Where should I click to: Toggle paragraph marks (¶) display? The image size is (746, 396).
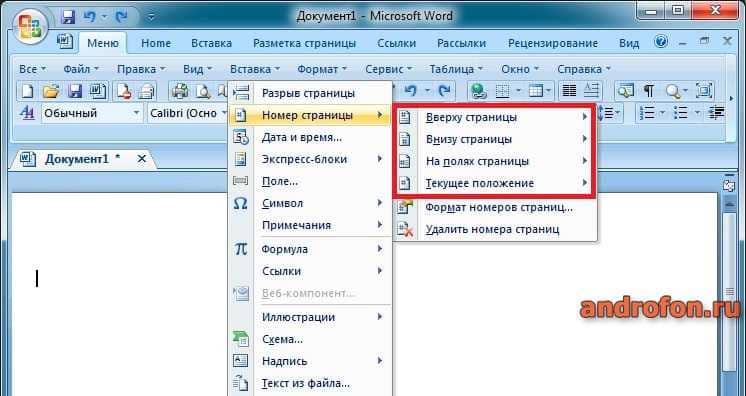click(648, 90)
